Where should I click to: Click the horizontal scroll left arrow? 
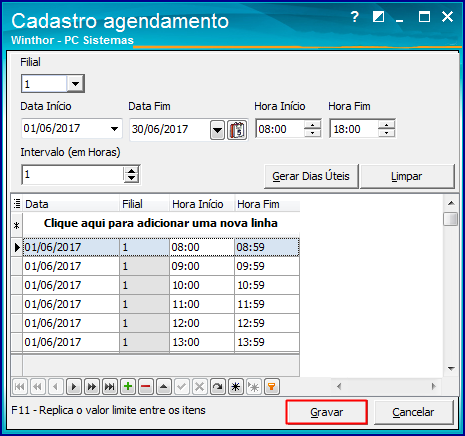339,386
